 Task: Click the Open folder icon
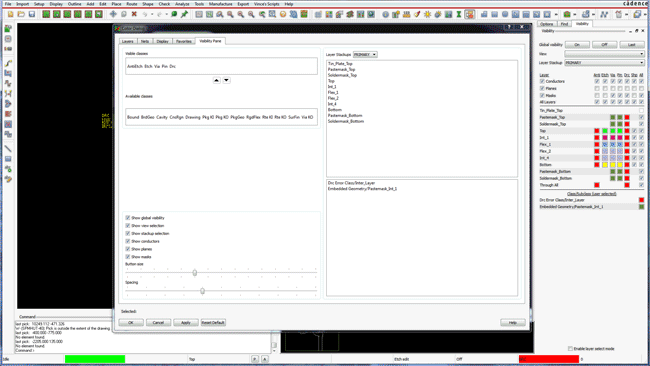point(21,15)
